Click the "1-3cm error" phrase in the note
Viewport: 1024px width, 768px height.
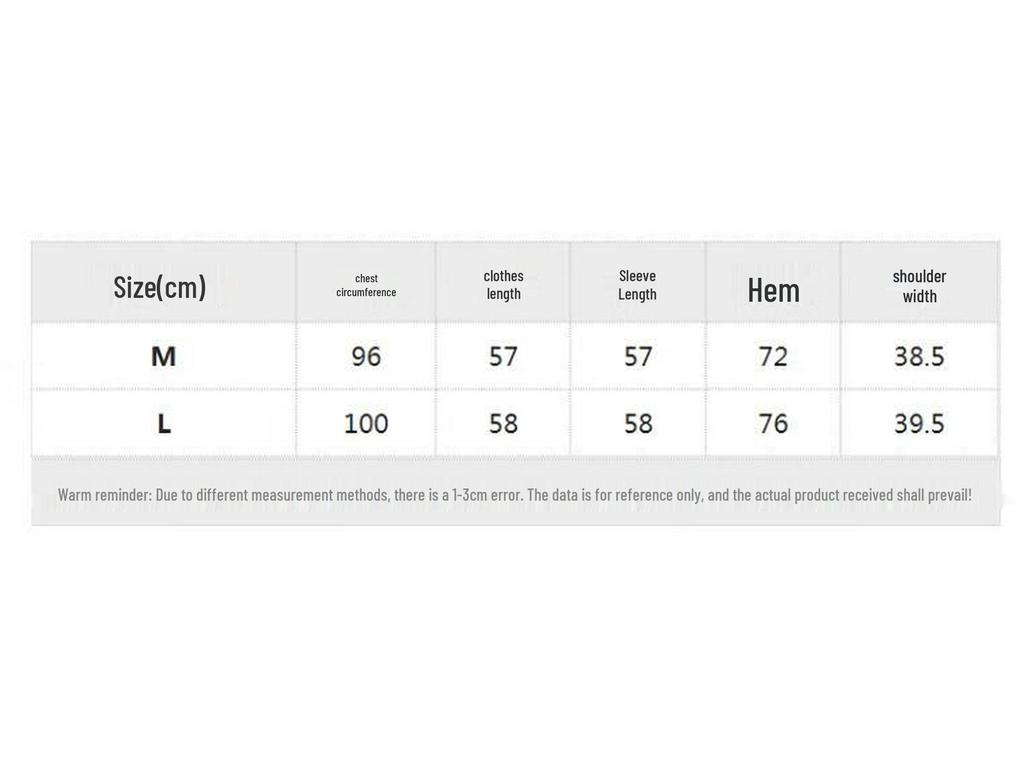click(x=487, y=495)
